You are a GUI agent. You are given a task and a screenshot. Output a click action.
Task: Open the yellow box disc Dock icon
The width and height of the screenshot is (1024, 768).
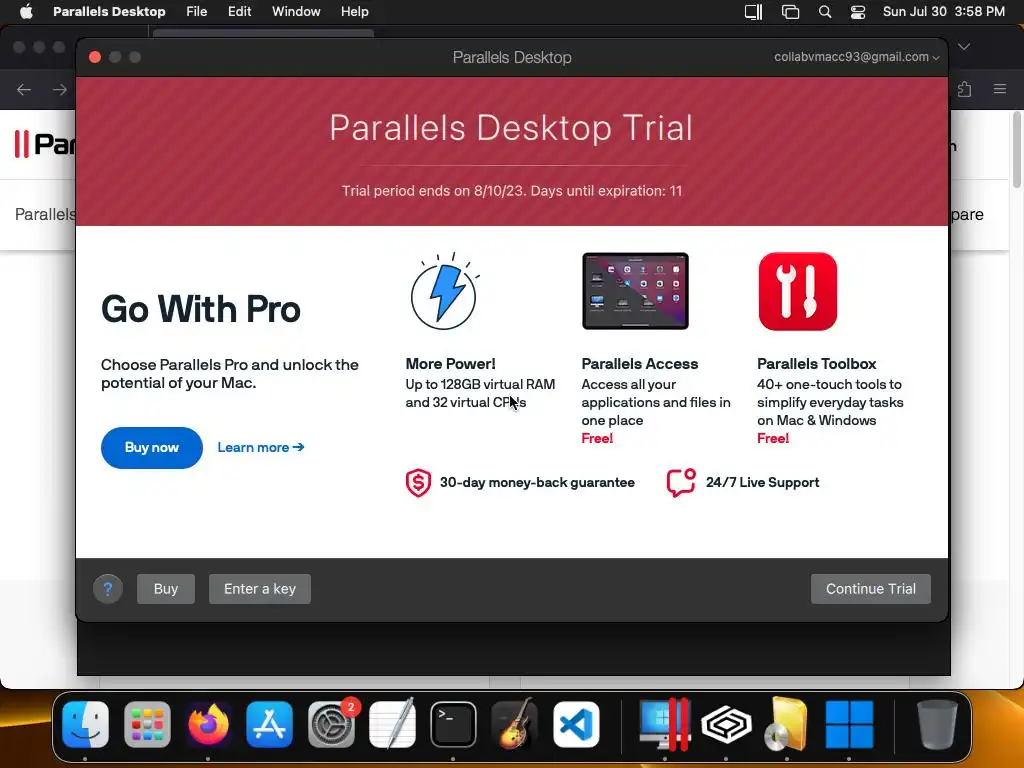(x=787, y=724)
